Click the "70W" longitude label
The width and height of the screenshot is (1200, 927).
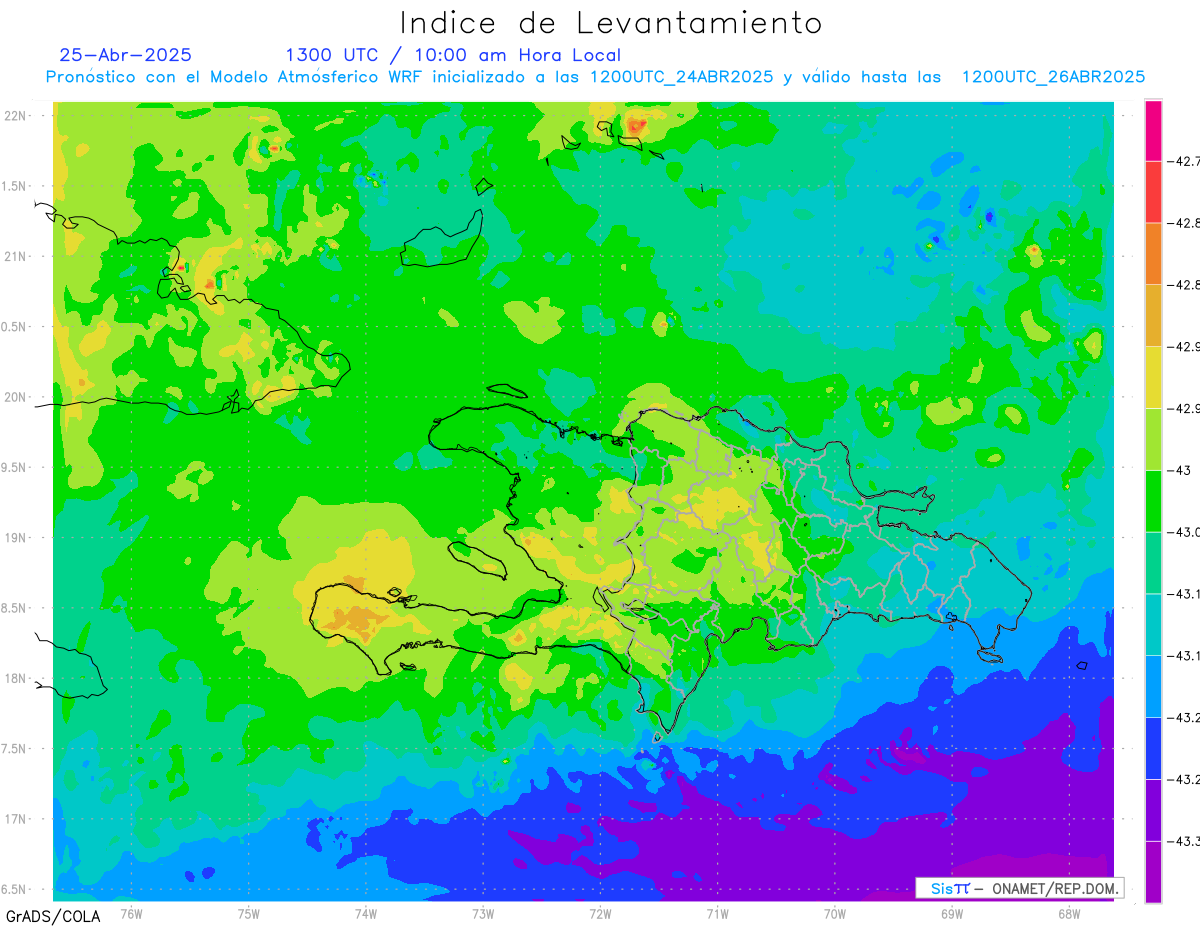(x=835, y=913)
